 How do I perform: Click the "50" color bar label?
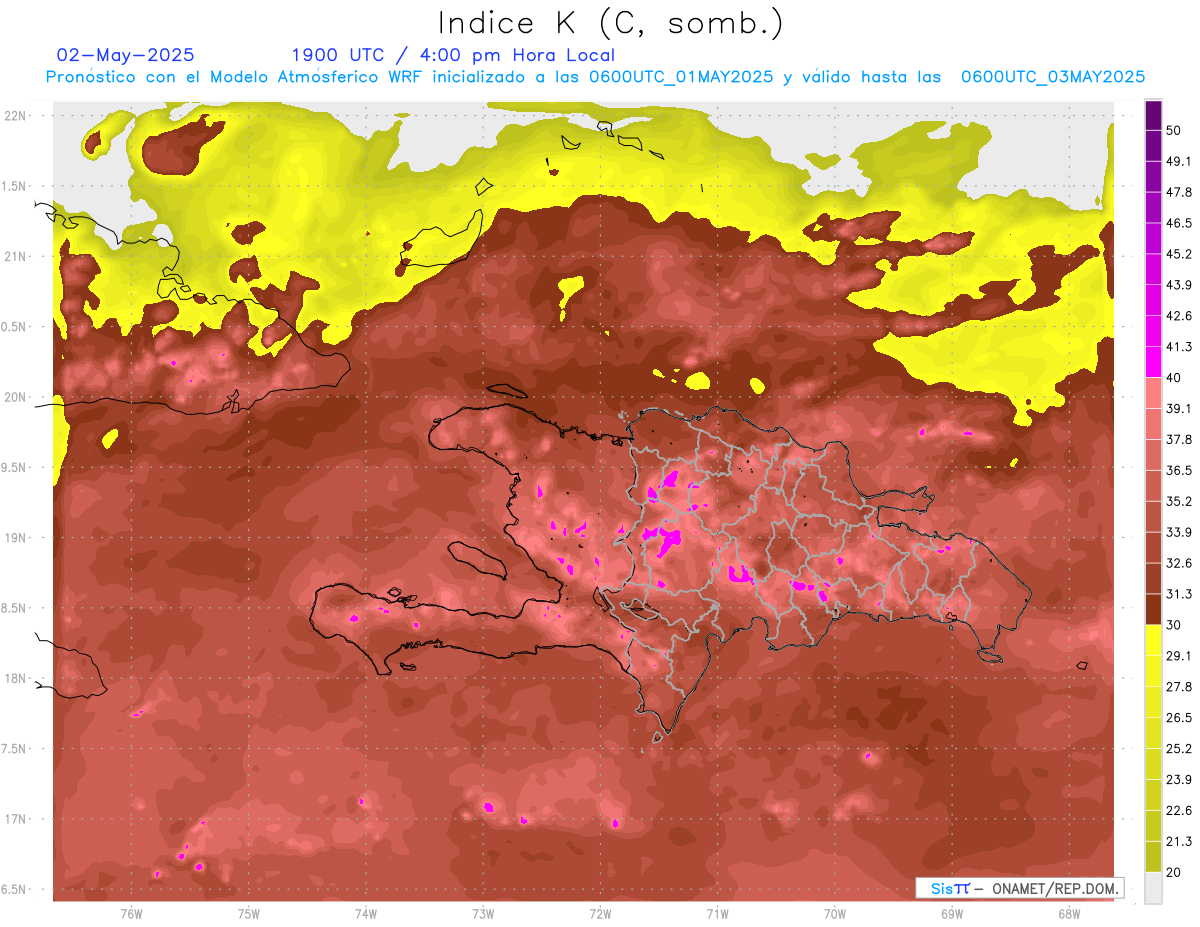[1176, 131]
